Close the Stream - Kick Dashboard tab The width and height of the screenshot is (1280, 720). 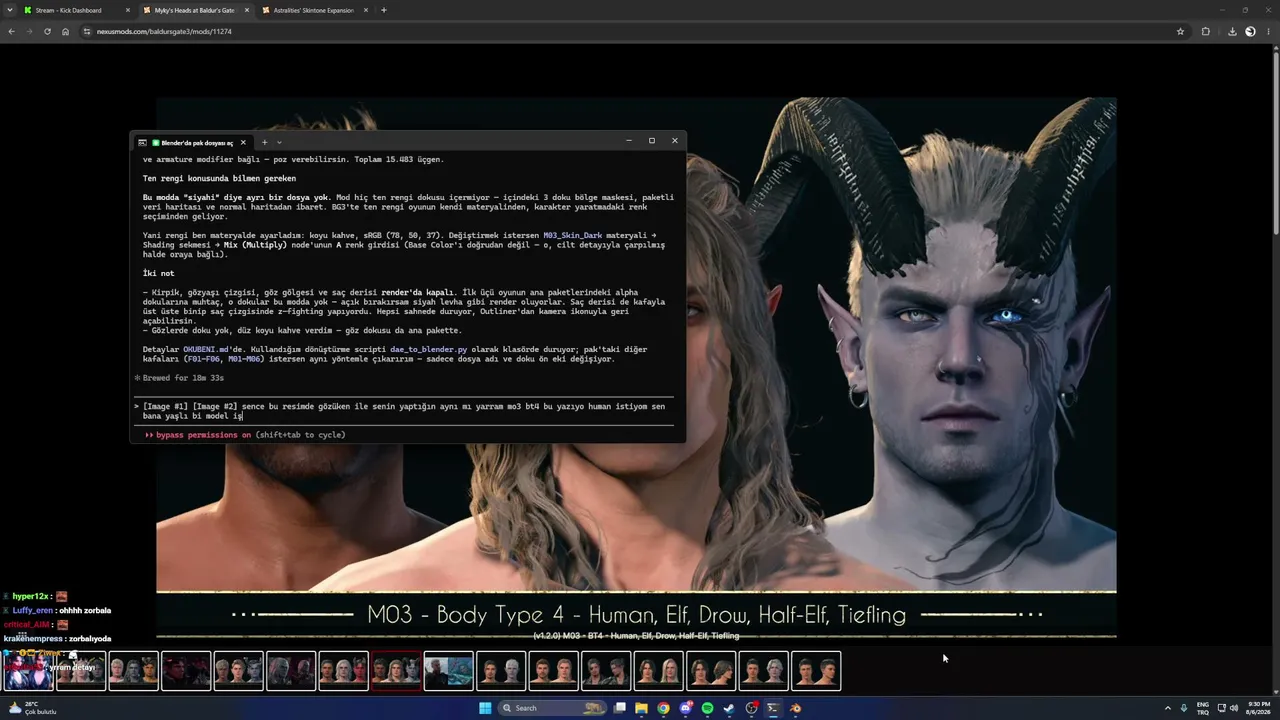click(127, 10)
